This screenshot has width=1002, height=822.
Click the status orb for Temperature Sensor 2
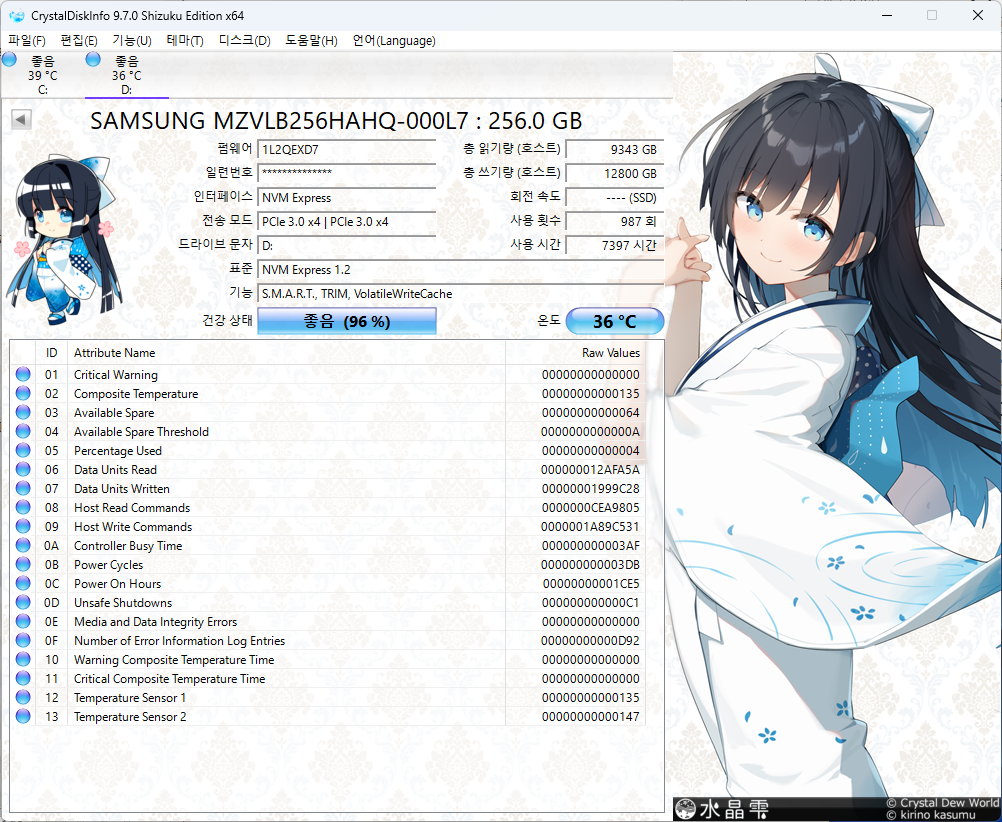click(x=23, y=716)
